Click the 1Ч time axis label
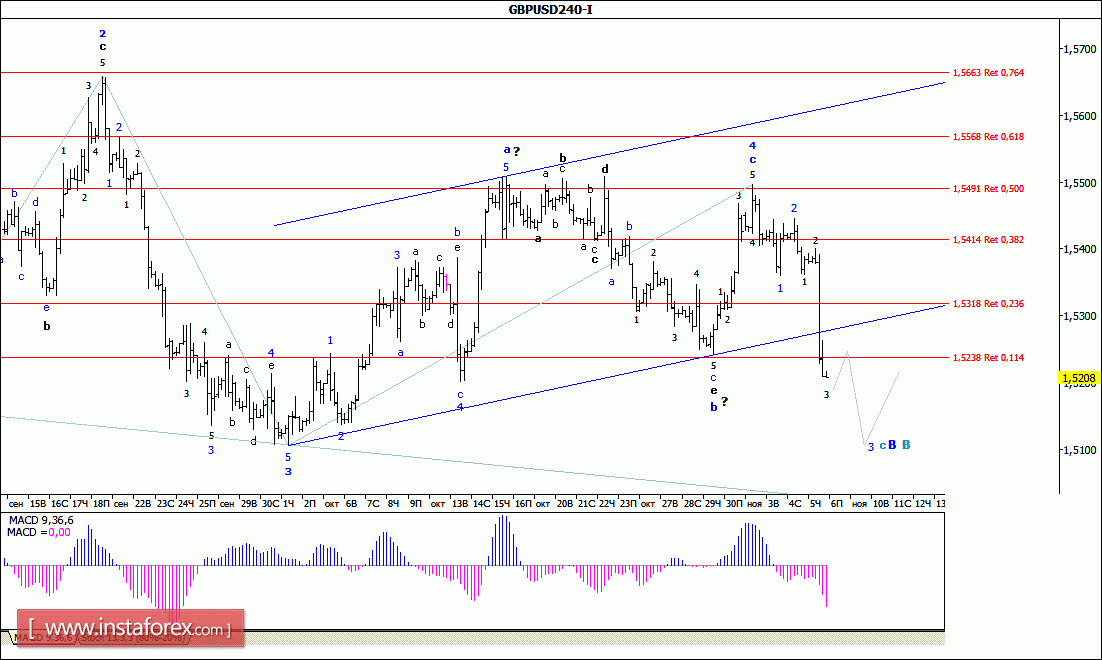This screenshot has width=1102, height=660. tap(288, 503)
